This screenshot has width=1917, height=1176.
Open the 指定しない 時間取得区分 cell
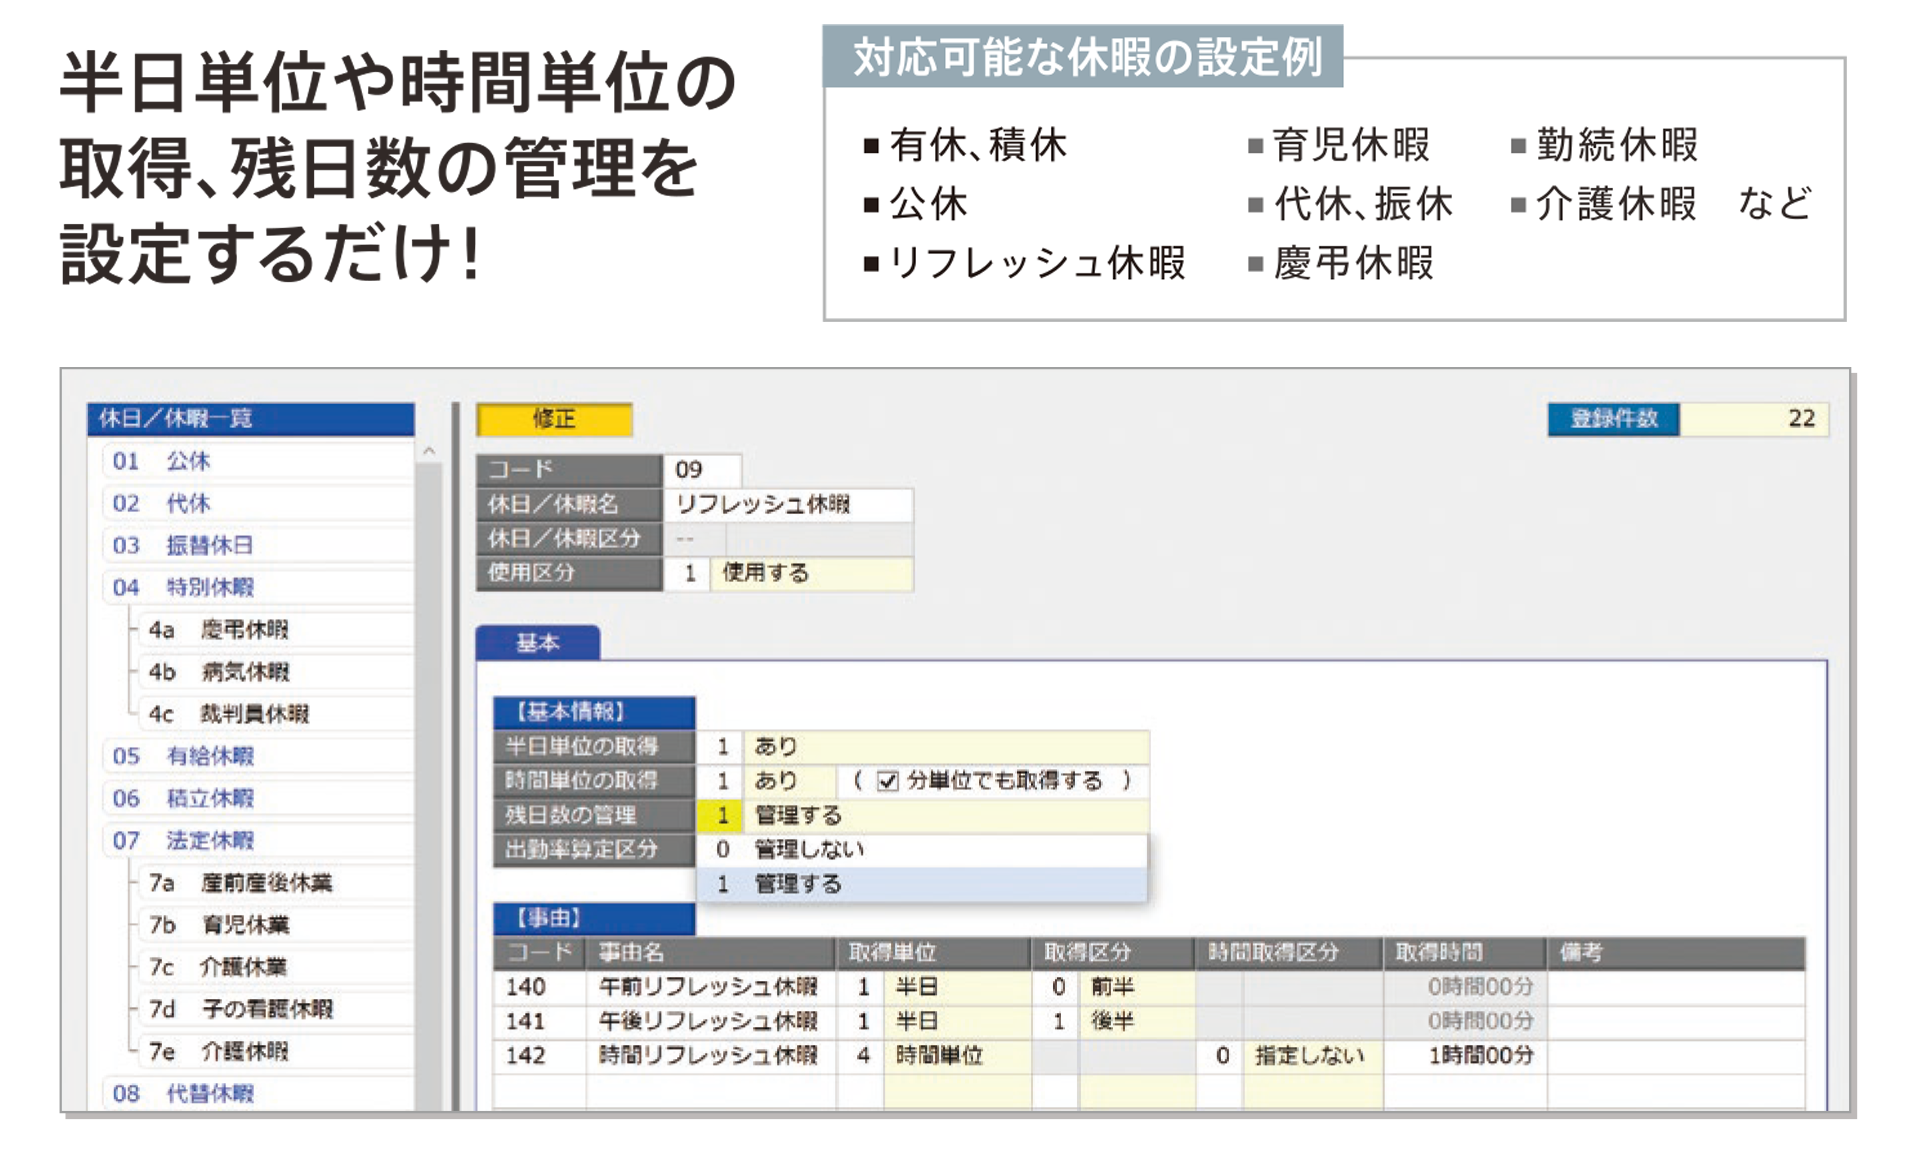click(x=1313, y=1056)
